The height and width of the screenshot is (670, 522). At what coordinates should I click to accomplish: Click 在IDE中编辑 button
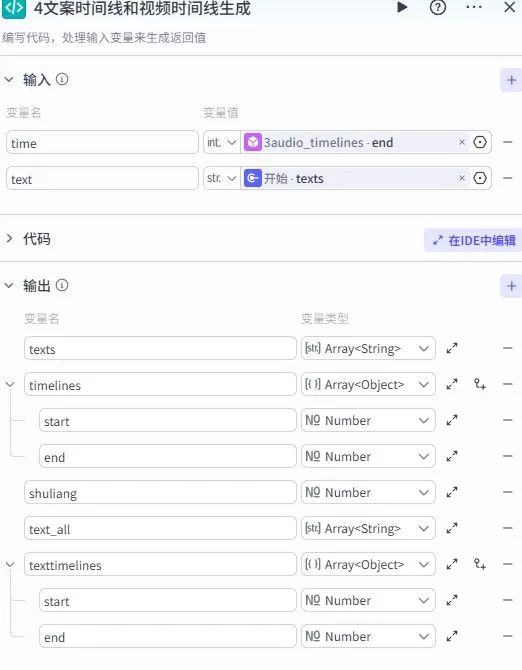tap(473, 240)
